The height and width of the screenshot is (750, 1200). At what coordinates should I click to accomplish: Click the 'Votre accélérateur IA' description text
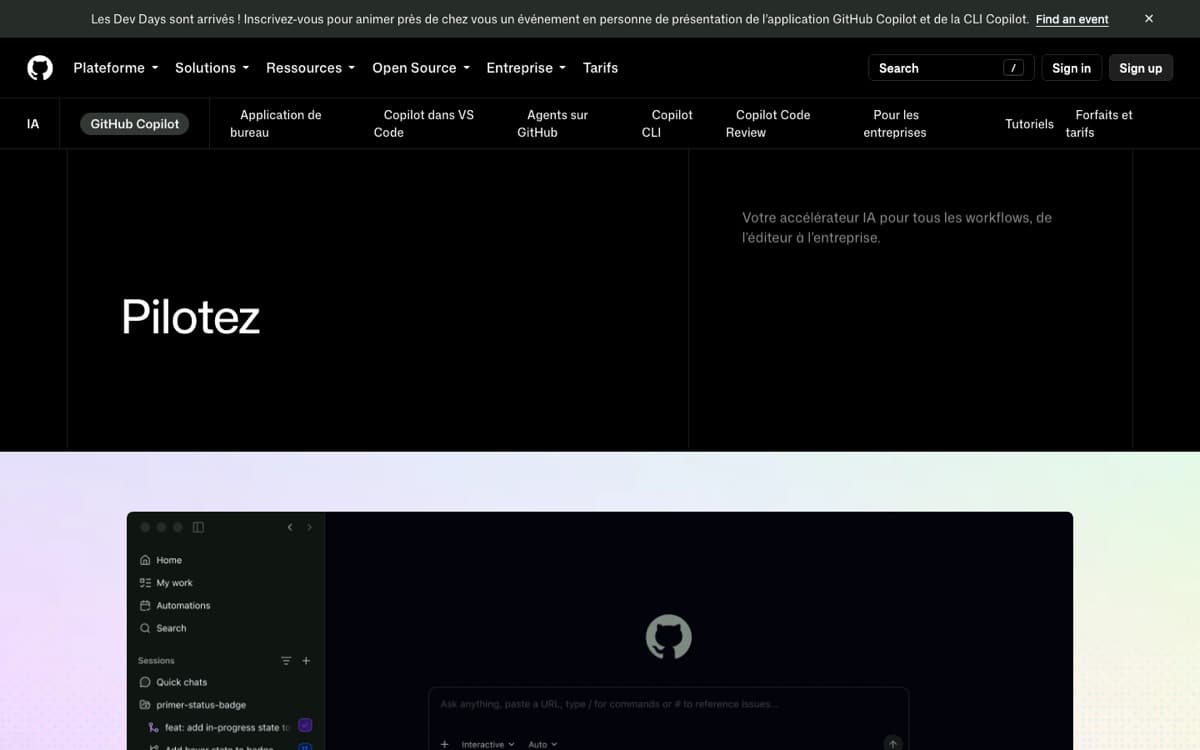click(897, 228)
